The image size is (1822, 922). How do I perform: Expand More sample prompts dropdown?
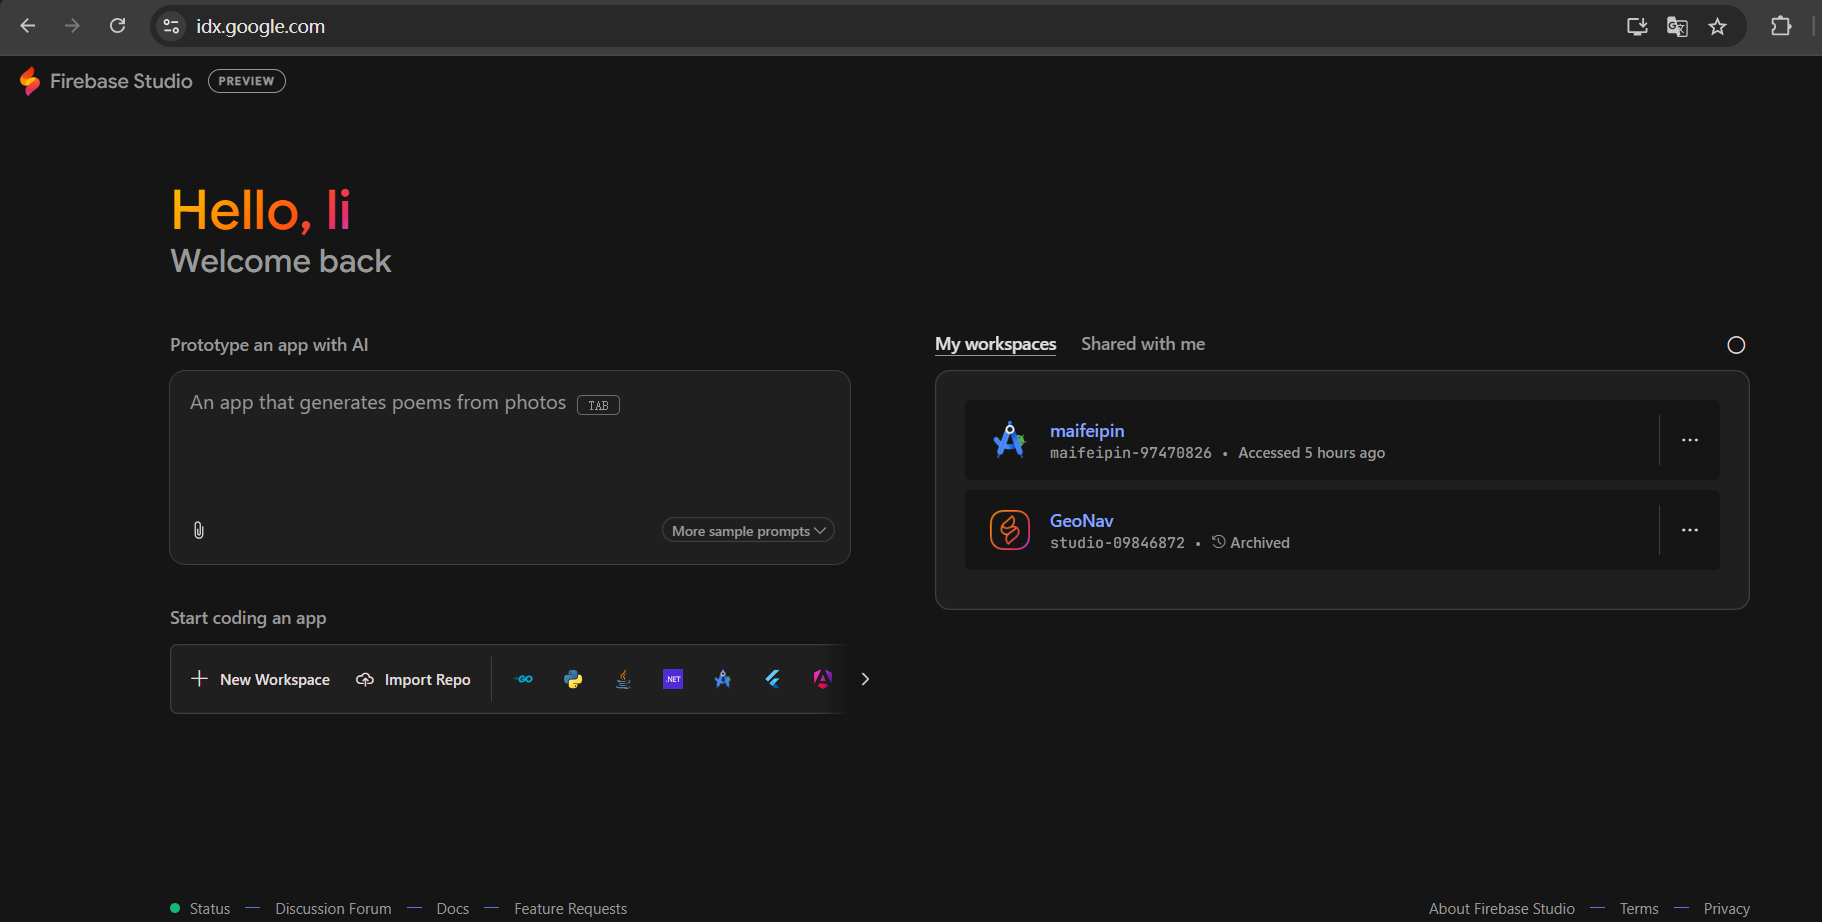pyautogui.click(x=748, y=531)
